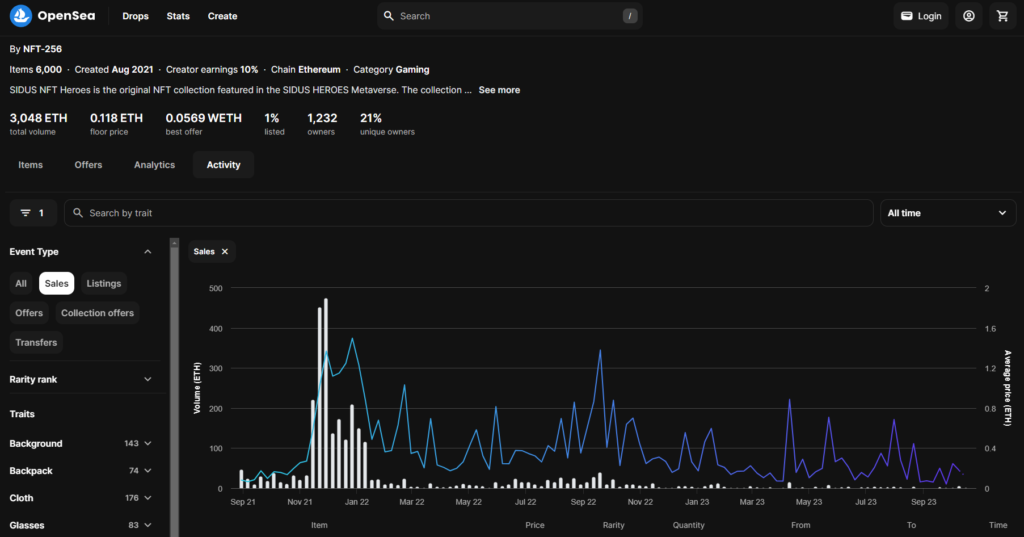
Task: Expand the Backpack trait list
Action: pos(148,470)
